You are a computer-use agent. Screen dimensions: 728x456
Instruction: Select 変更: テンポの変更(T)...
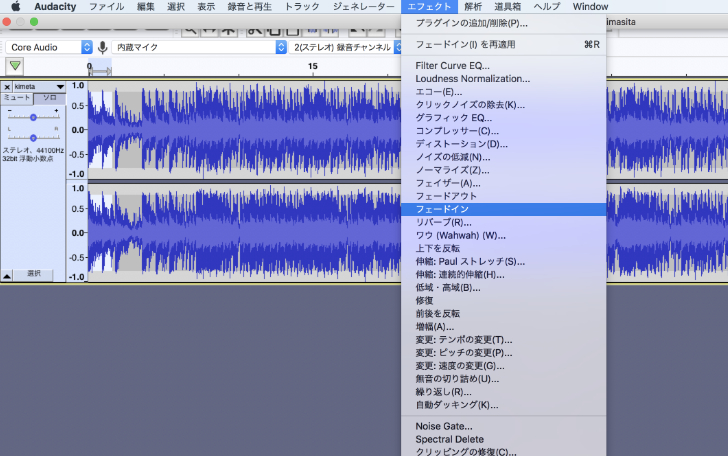click(504, 339)
